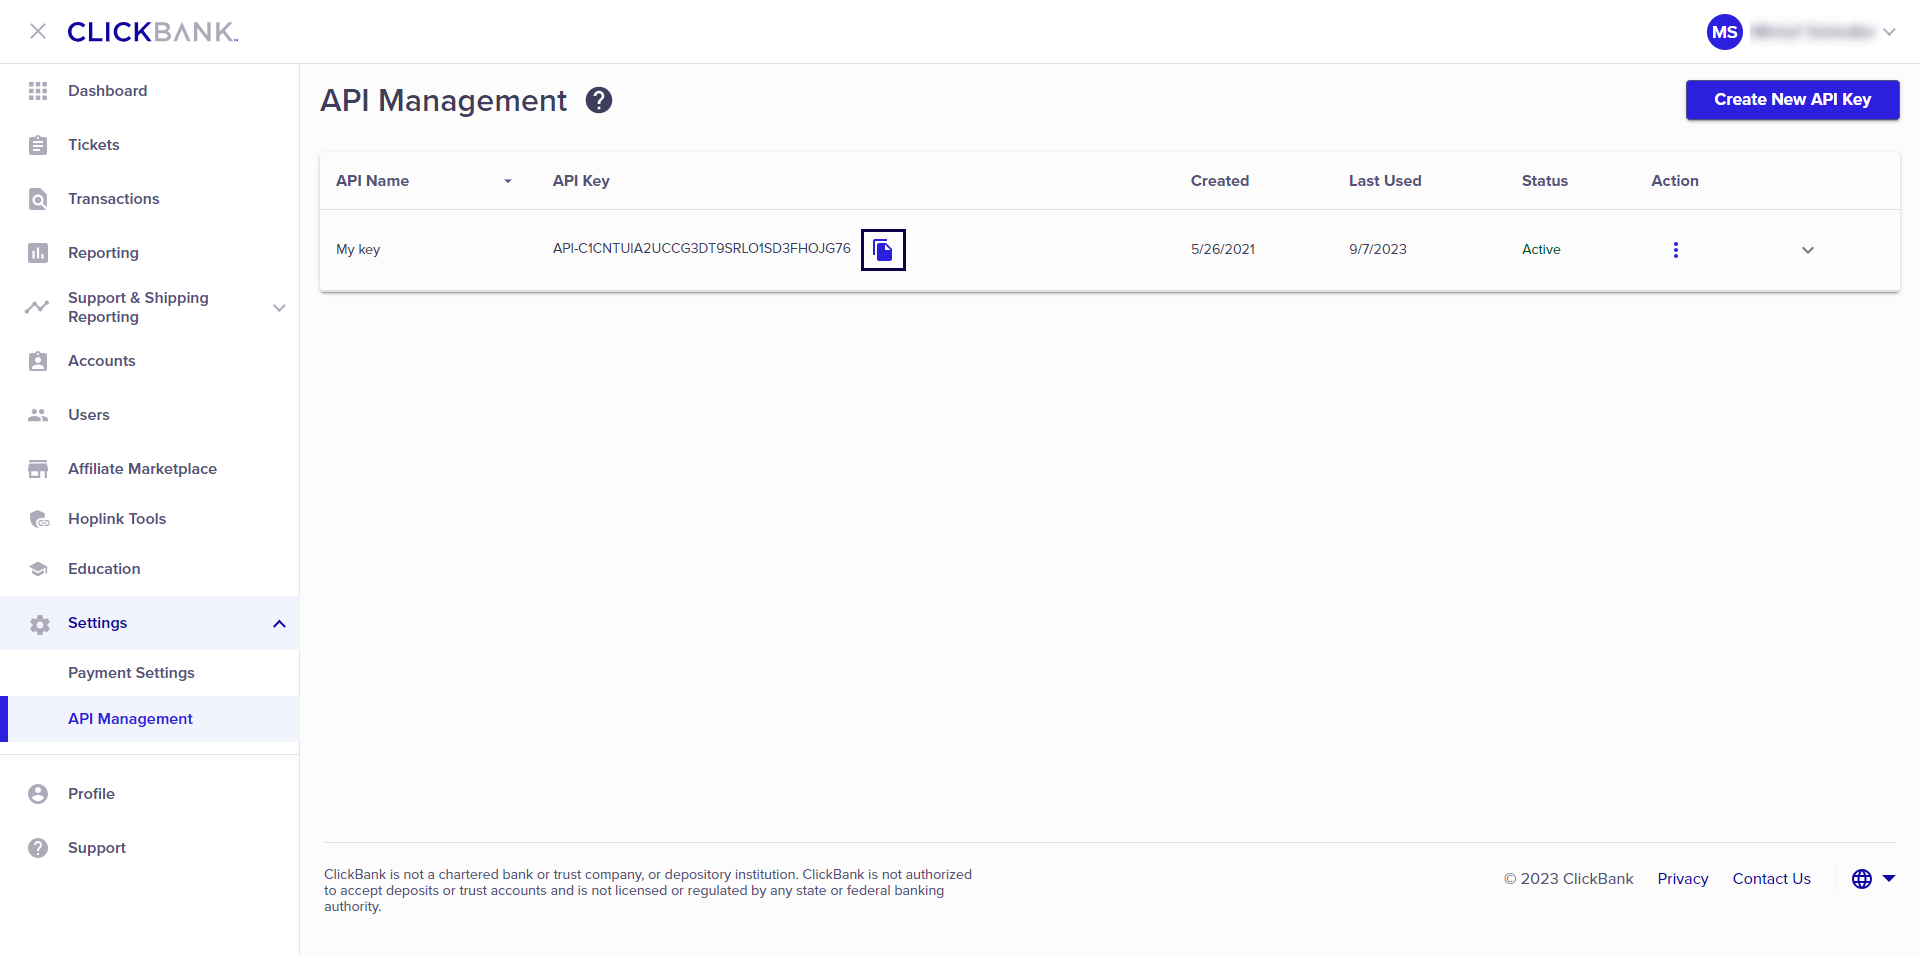Open the language globe dropdown

pyautogui.click(x=1873, y=879)
